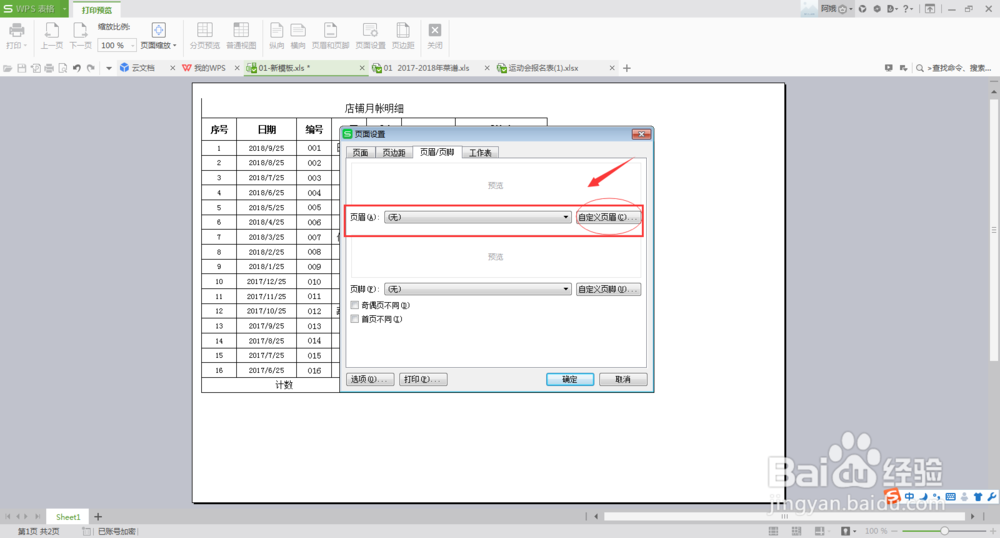Image resolution: width=1000 pixels, height=538 pixels.
Task: Switch to the 工作表 tab in dialog
Action: 480,153
